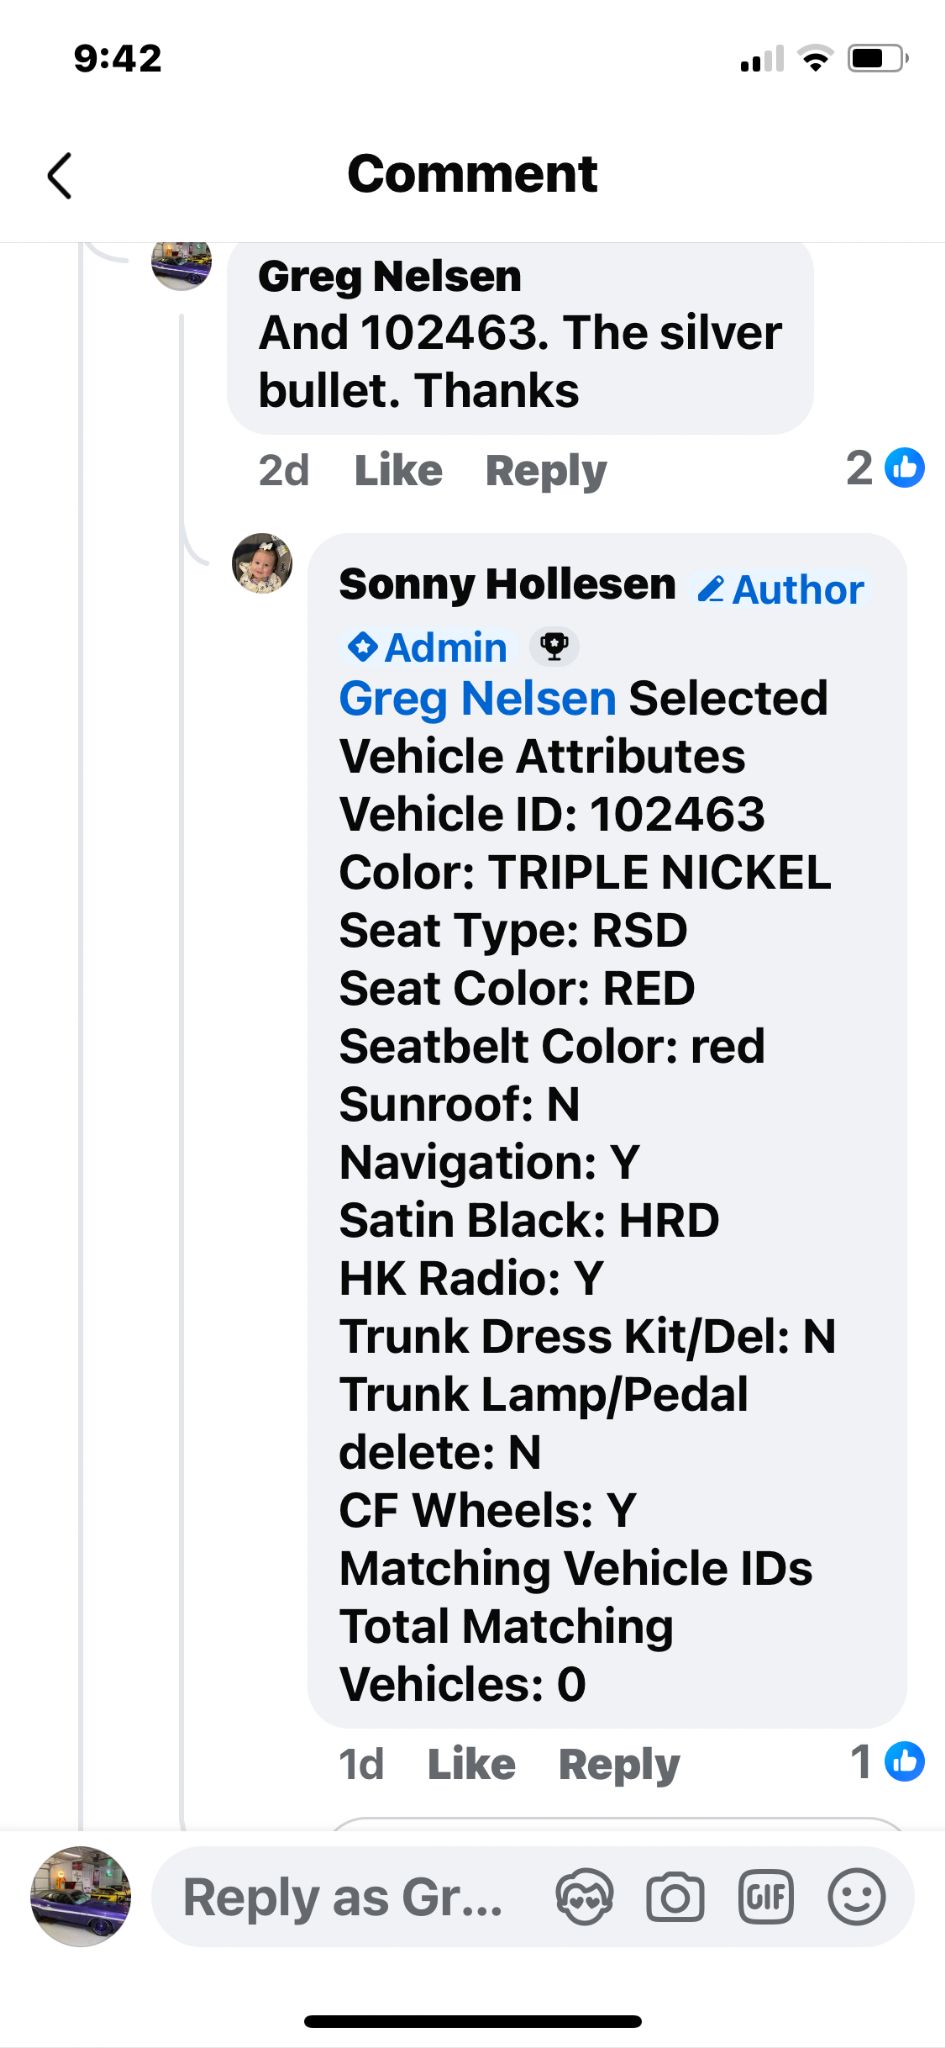
Task: Like Sonny Hollesen's vehicle attributes reply
Action: pyautogui.click(x=471, y=1764)
